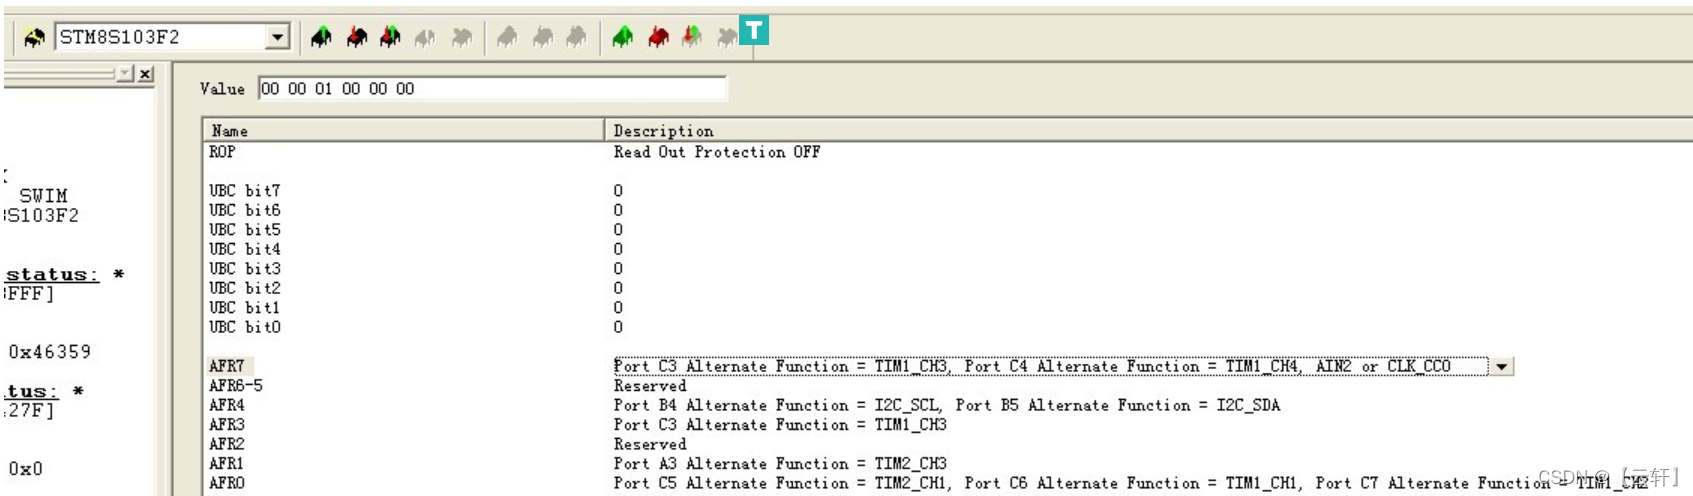The image size is (1693, 496).
Task: Click the faded red-green chip verify icon
Action: (692, 38)
